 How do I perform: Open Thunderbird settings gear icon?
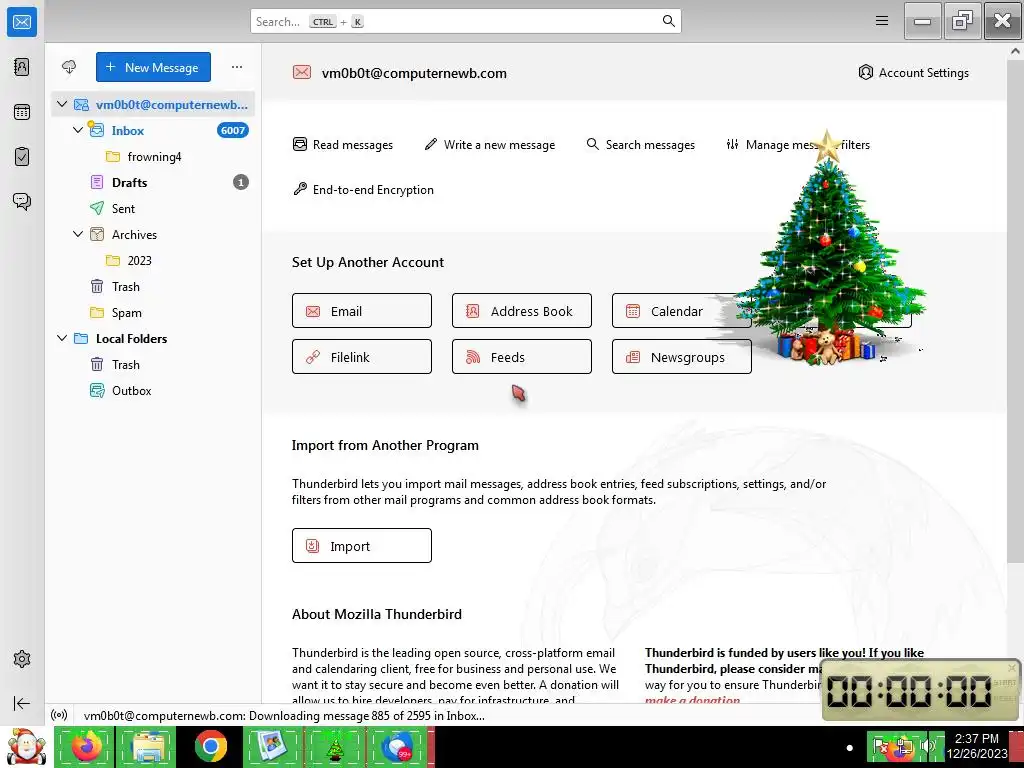point(22,659)
